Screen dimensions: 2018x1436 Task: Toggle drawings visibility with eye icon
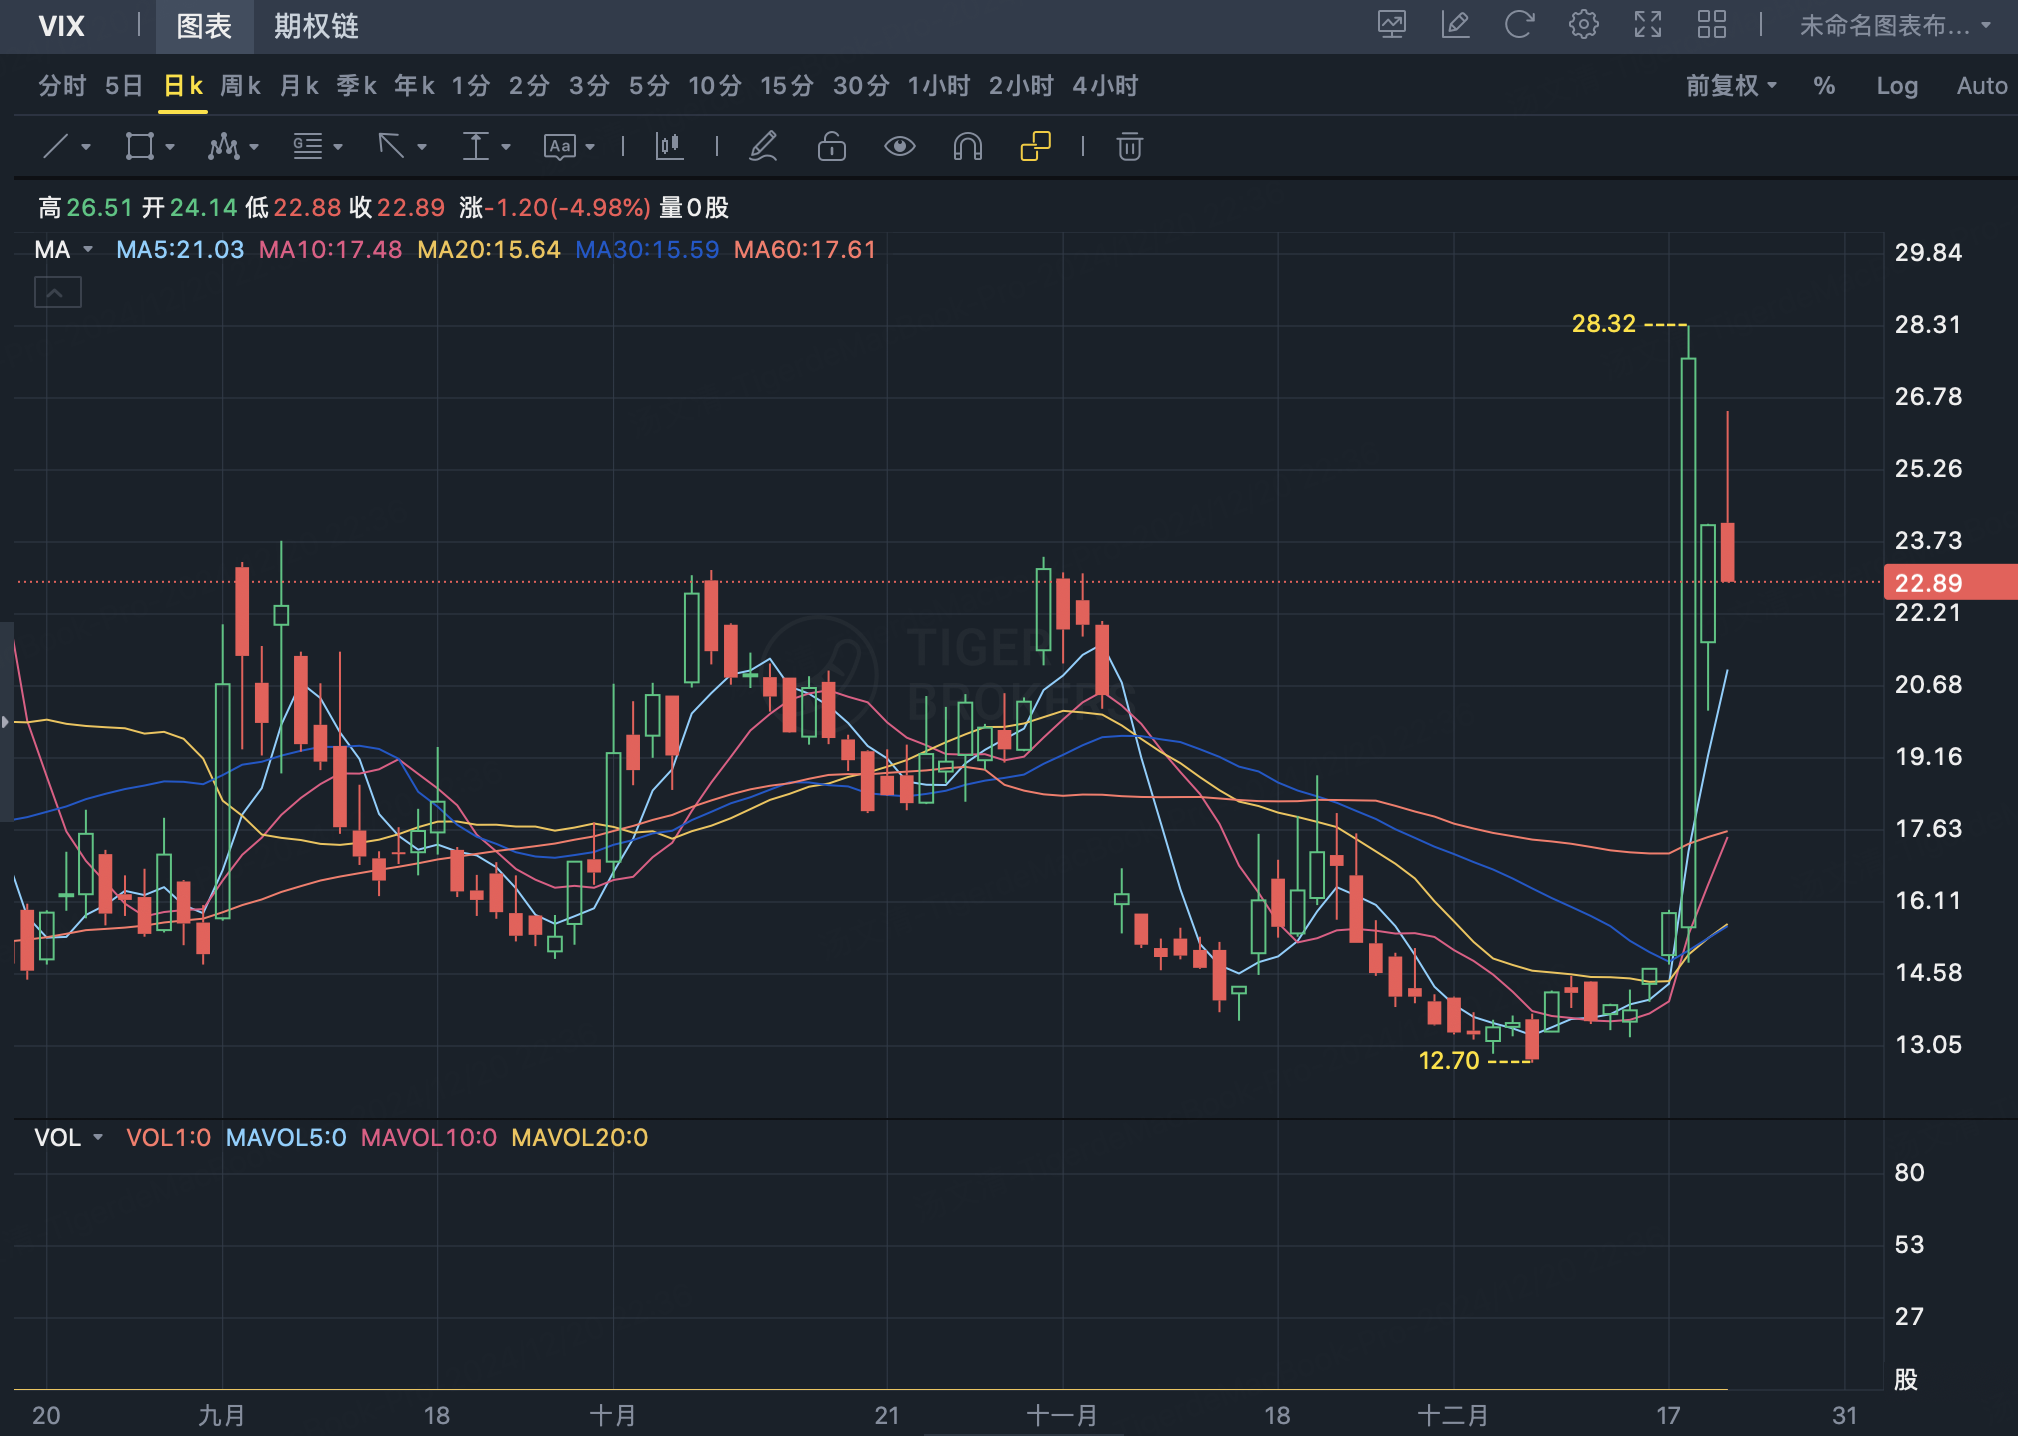point(899,147)
